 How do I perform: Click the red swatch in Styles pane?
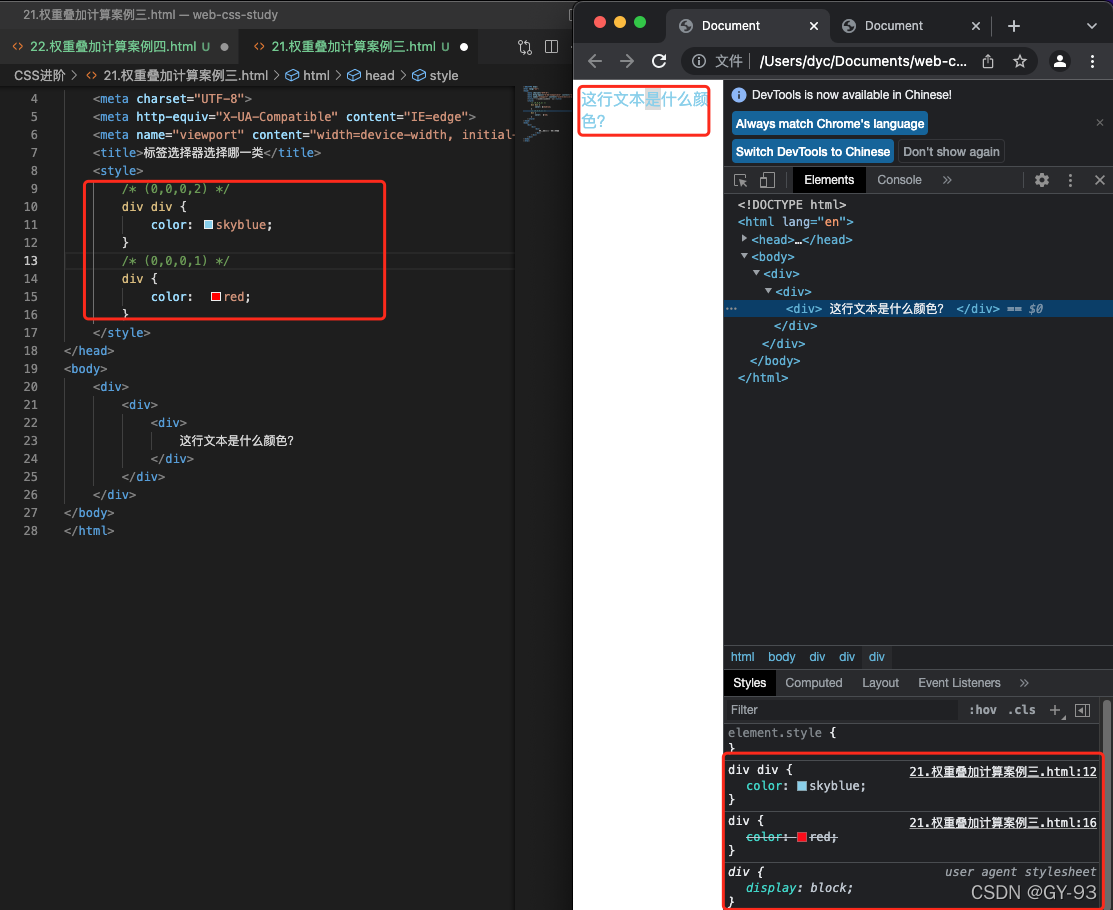[801, 838]
